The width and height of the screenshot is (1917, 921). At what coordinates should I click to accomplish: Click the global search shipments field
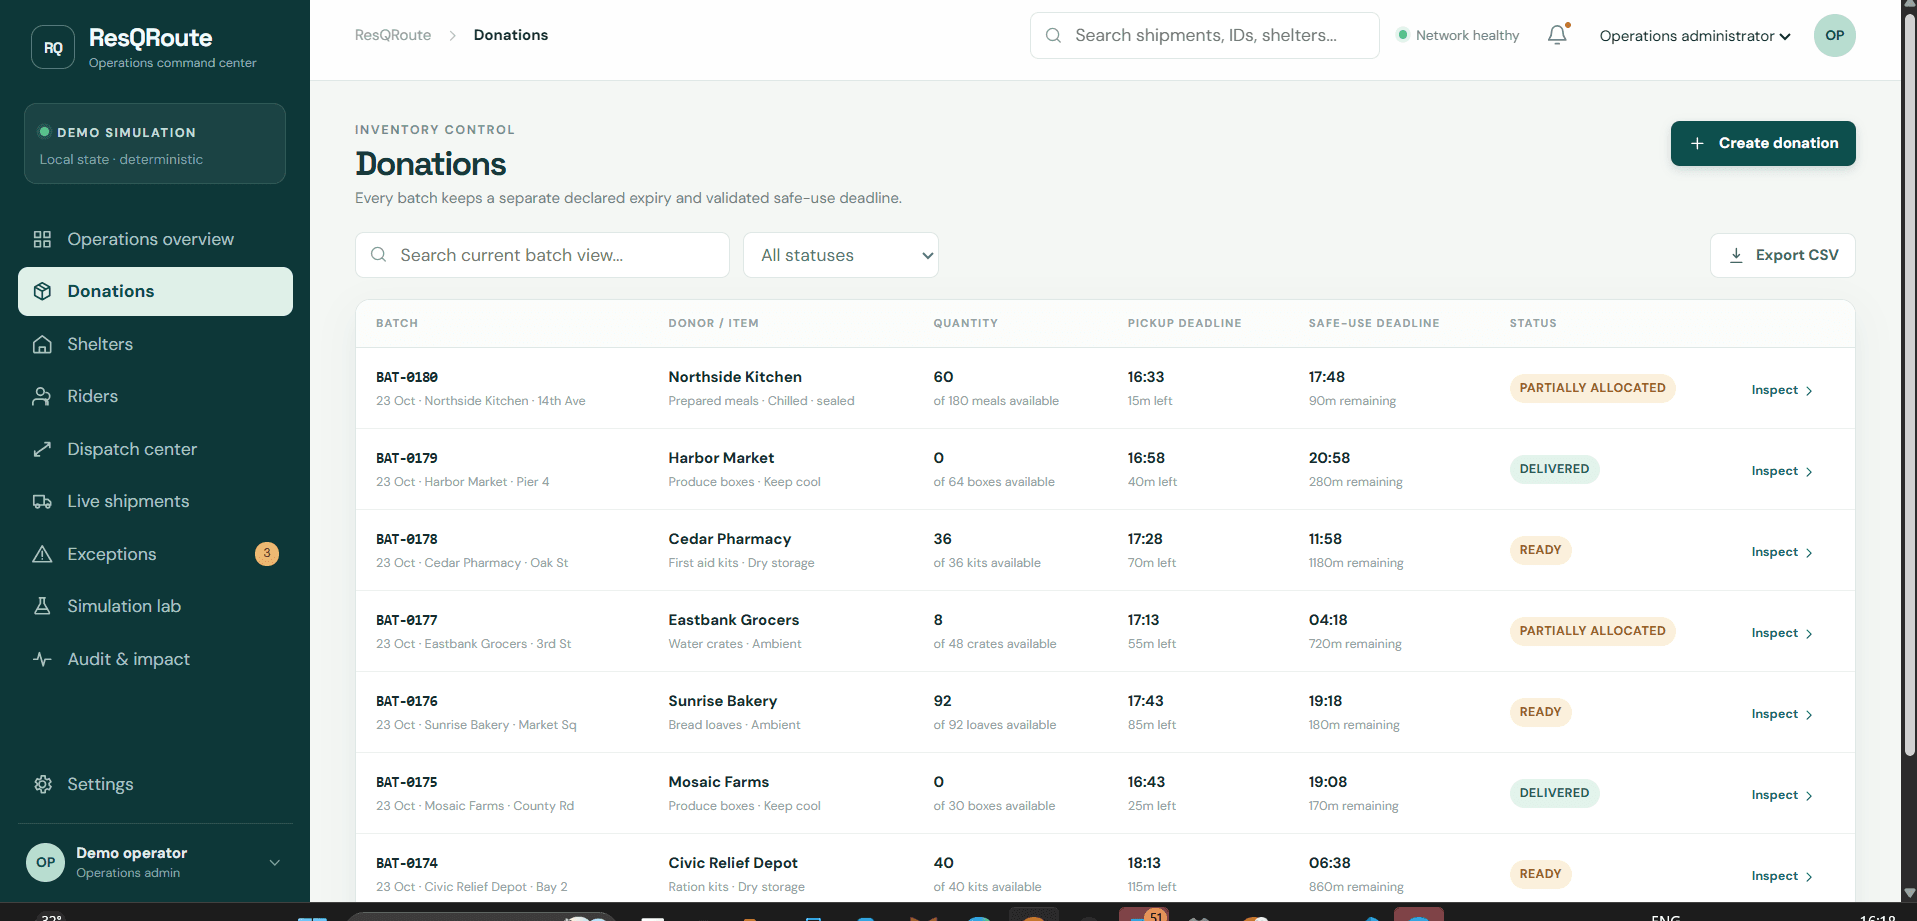tap(1204, 35)
